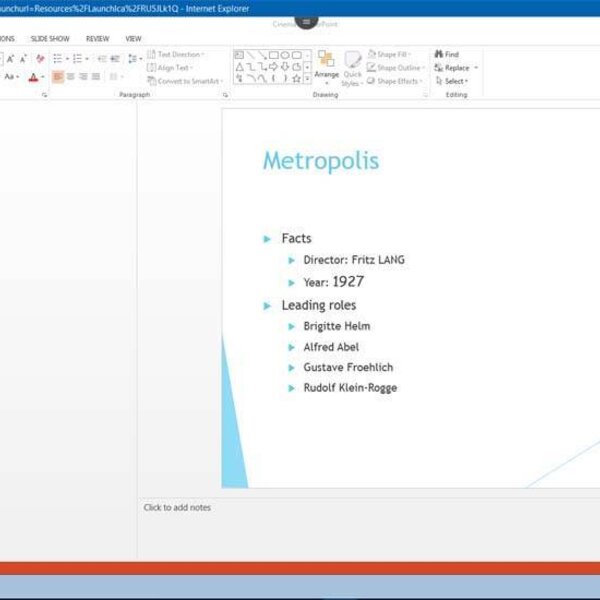The width and height of the screenshot is (600, 600).
Task: Open the Font dialog launcher
Action: (45, 95)
